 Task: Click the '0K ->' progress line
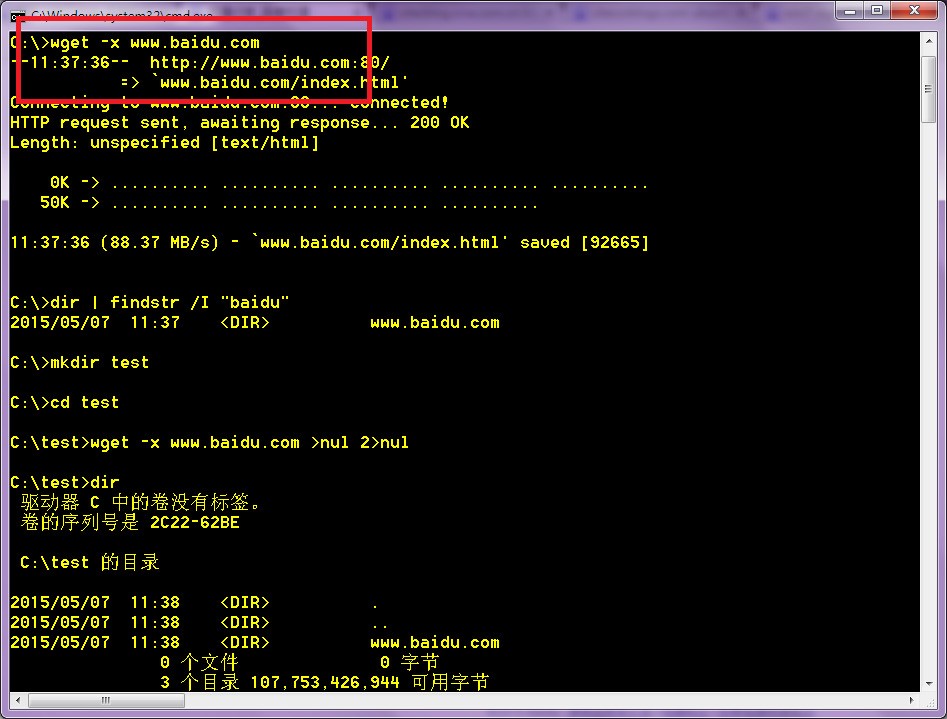[x=349, y=183]
